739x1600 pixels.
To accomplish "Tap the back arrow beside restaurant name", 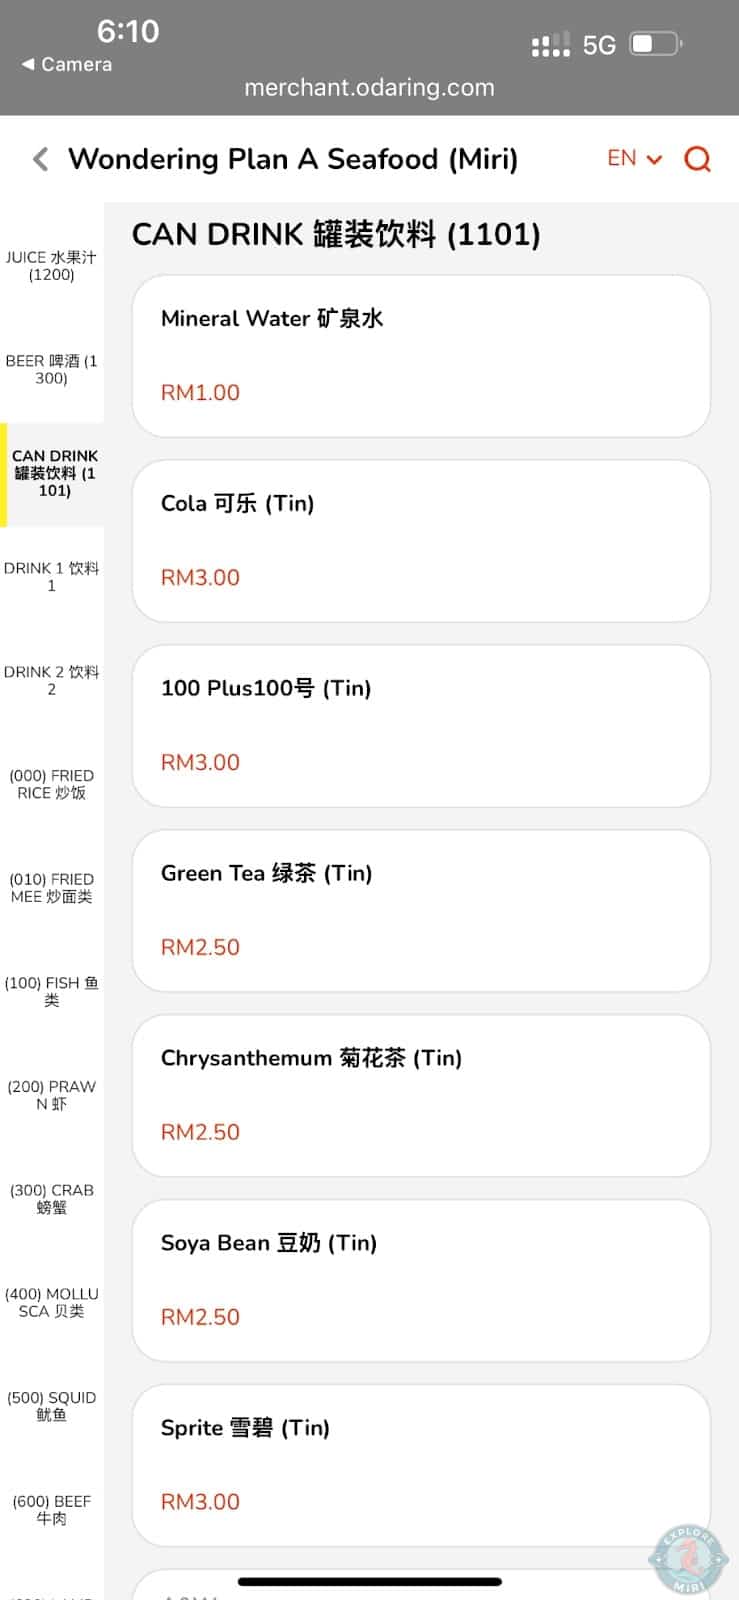I will pos(40,159).
